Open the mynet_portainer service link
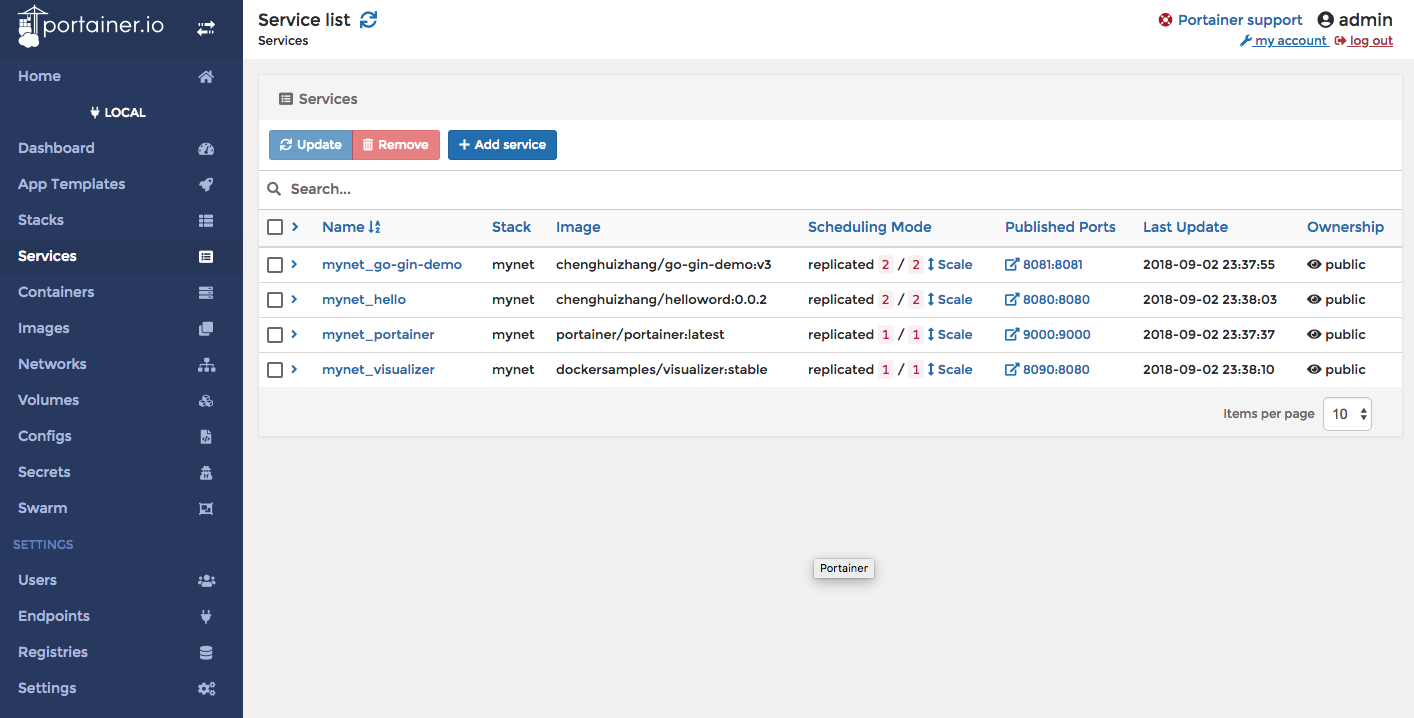Image resolution: width=1414 pixels, height=718 pixels. (x=378, y=335)
